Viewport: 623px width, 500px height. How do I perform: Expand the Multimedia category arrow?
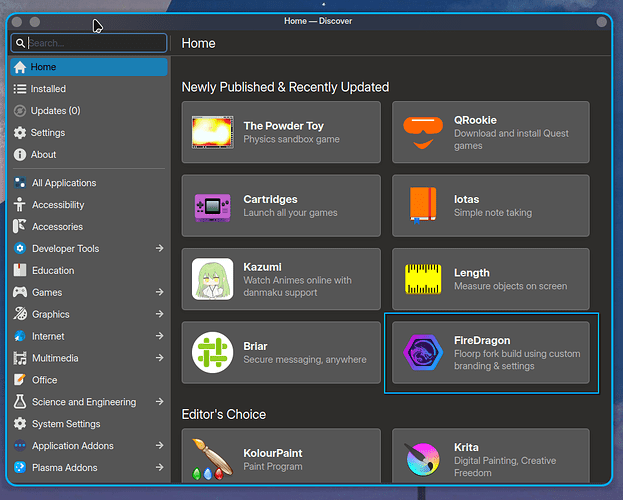[159, 358]
